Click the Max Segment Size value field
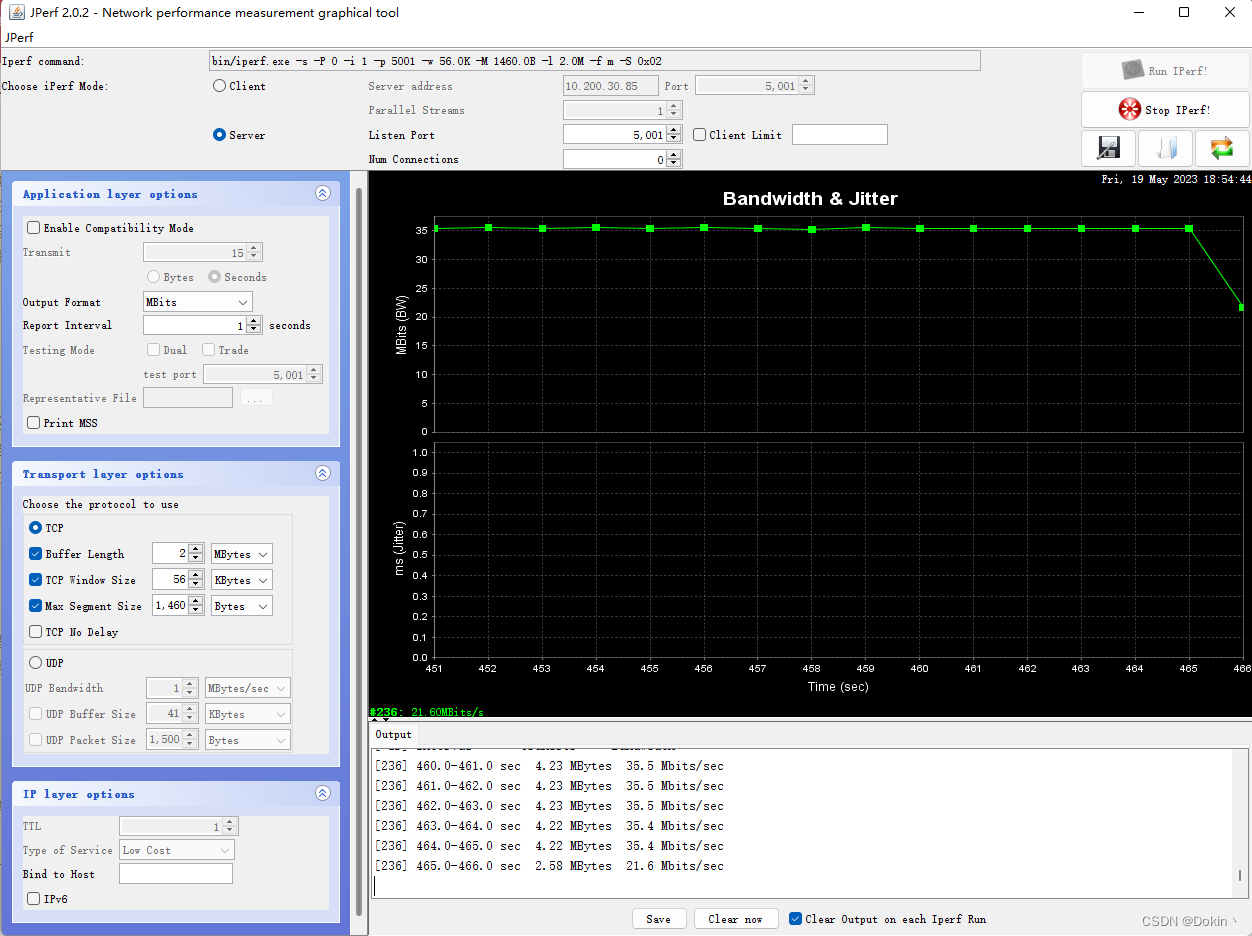The width and height of the screenshot is (1252, 936). click(x=170, y=606)
